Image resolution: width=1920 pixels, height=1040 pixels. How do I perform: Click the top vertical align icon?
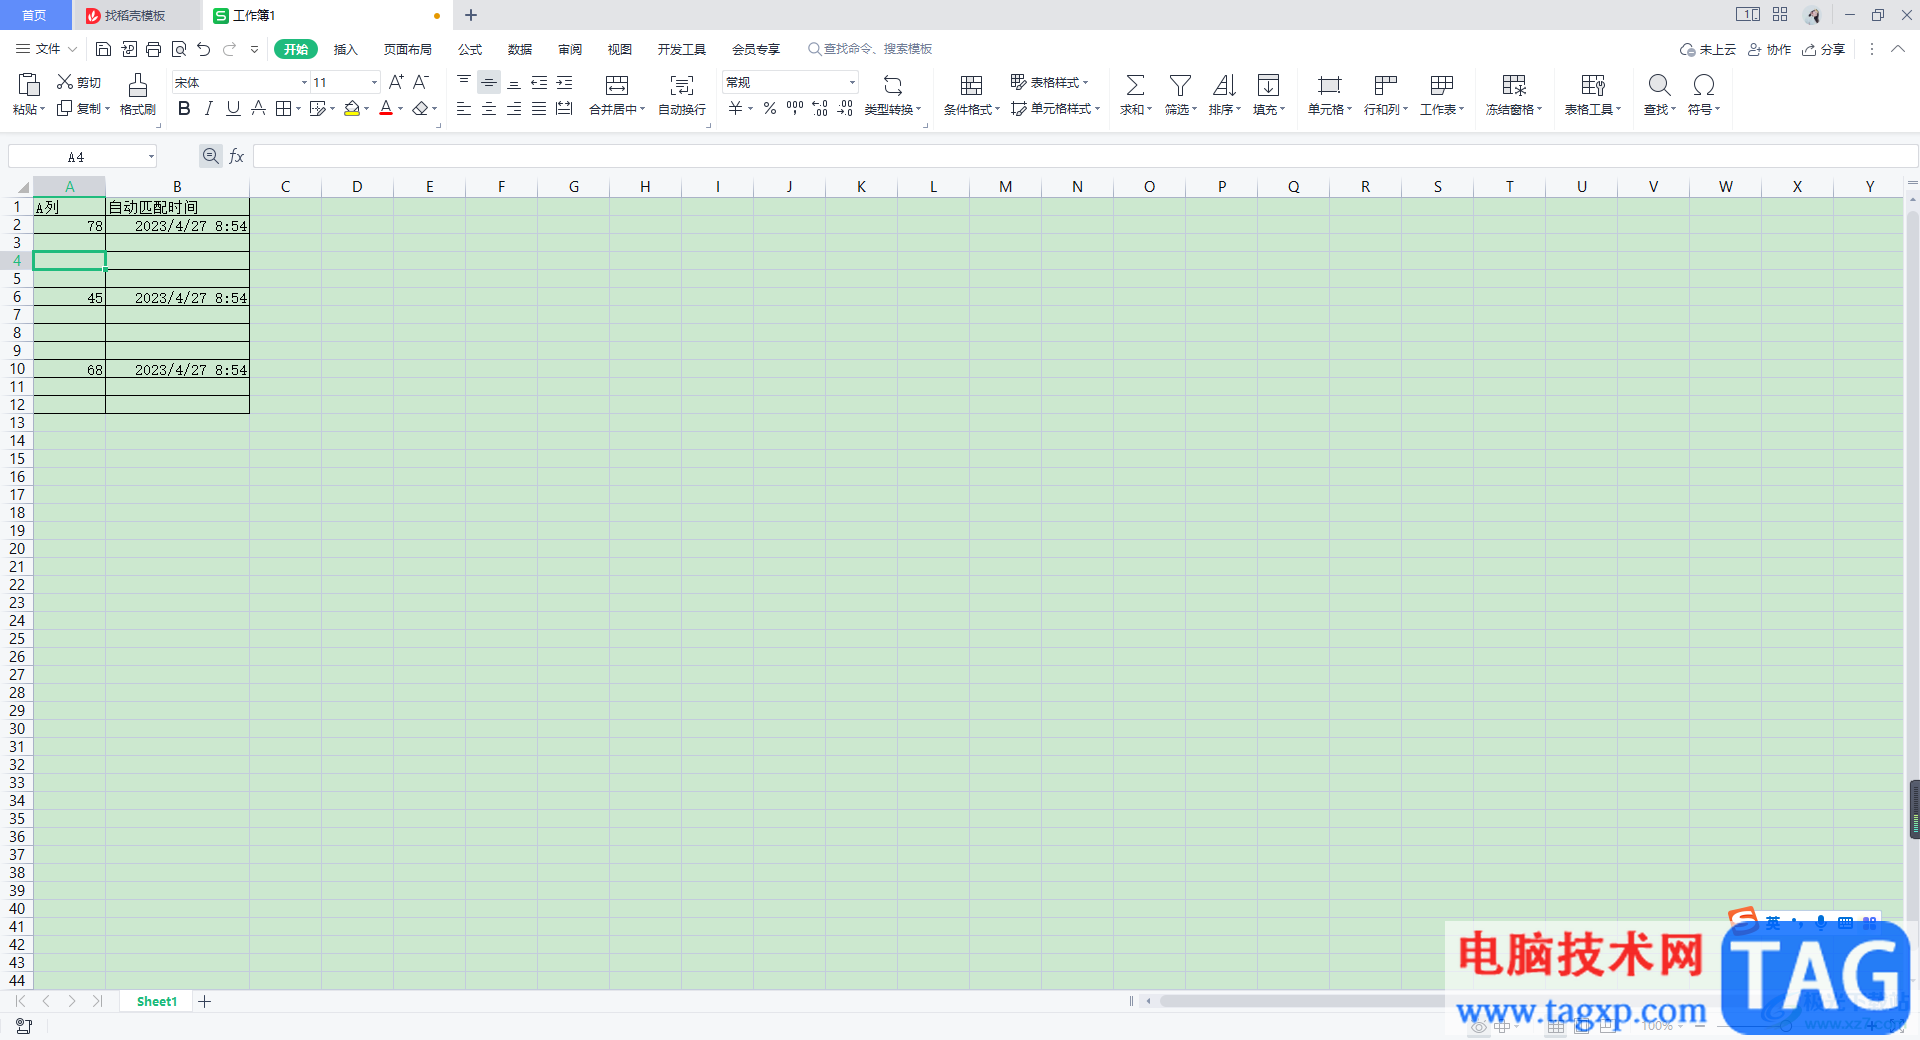click(x=464, y=82)
